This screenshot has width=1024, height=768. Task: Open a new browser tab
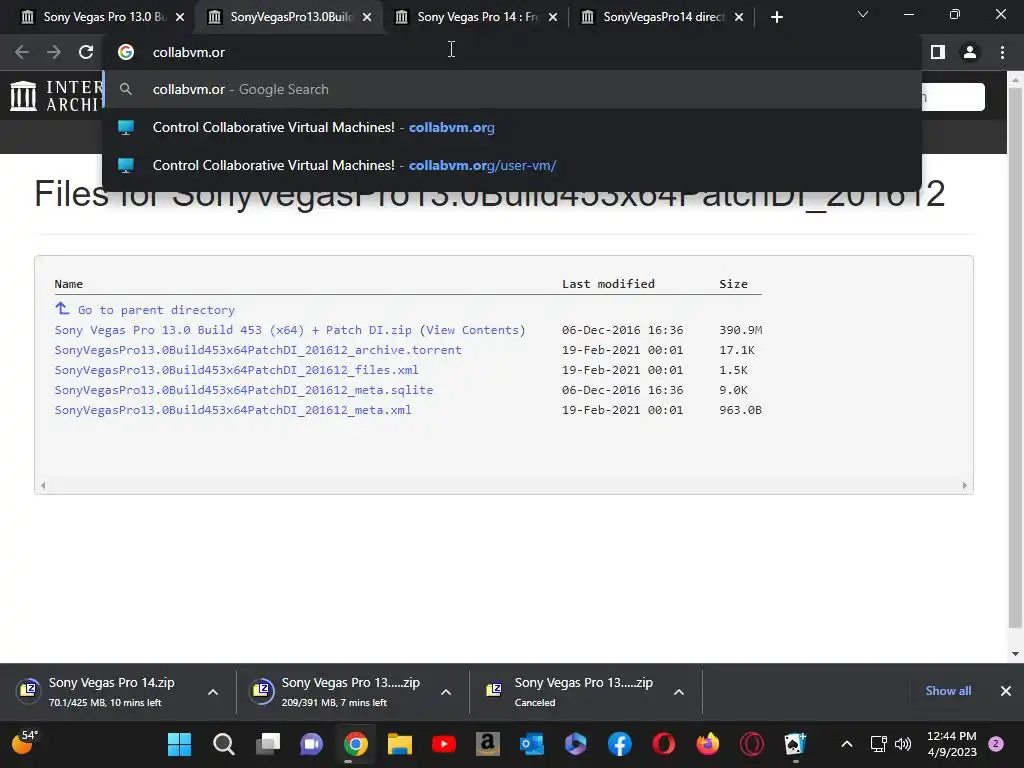pyautogui.click(x=776, y=18)
